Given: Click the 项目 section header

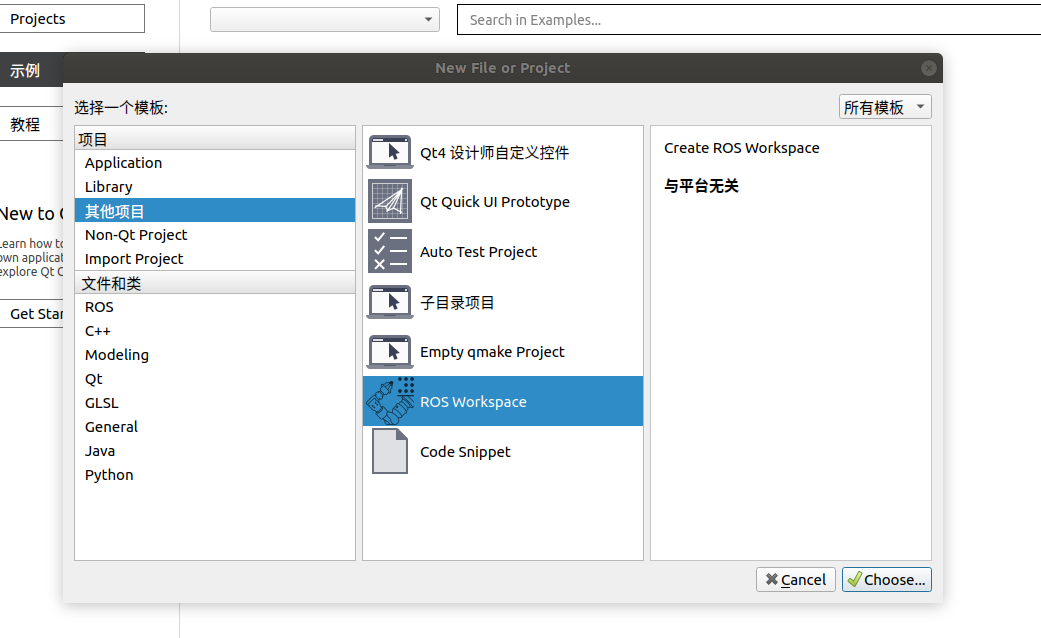Looking at the screenshot, I should [215, 139].
